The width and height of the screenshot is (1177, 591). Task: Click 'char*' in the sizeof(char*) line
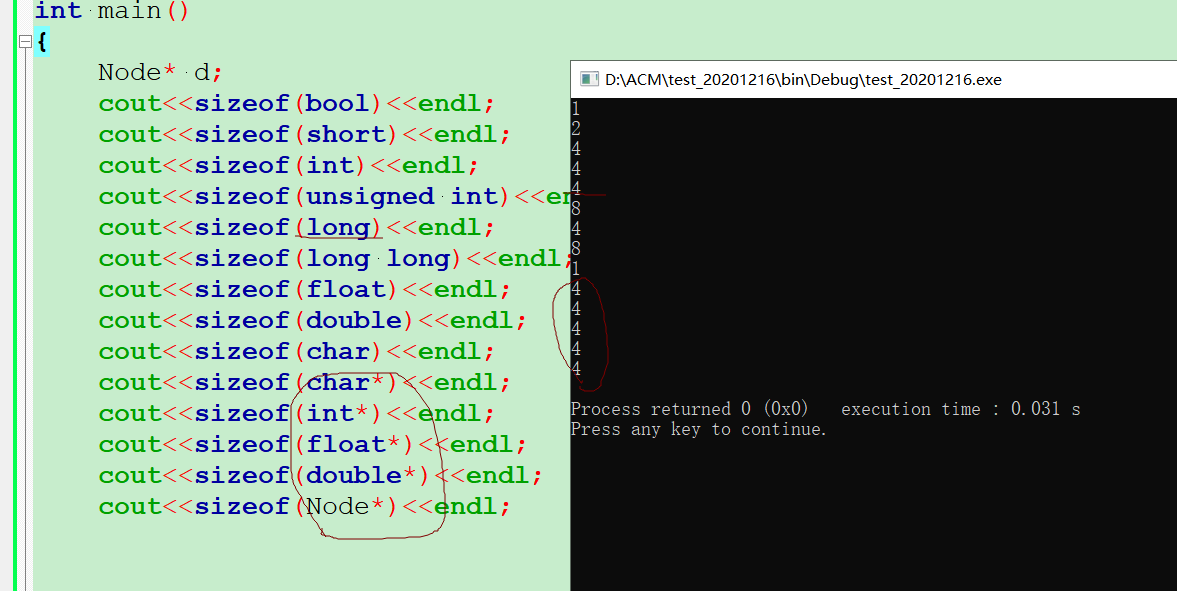(x=345, y=382)
